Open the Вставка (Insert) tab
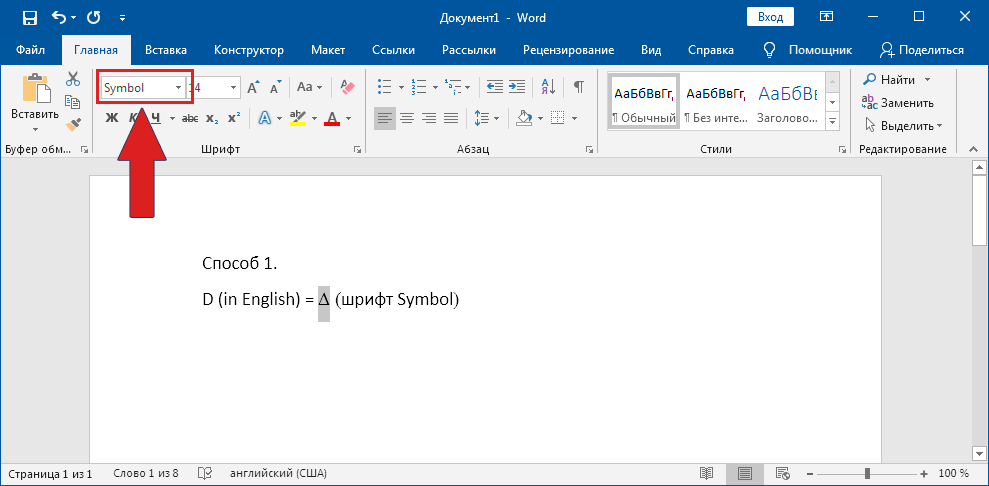Viewport: 989px width, 486px height. click(165, 50)
